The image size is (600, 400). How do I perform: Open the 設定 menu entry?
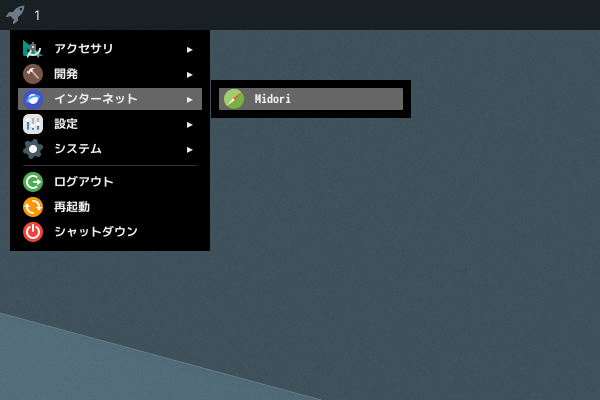(x=110, y=124)
